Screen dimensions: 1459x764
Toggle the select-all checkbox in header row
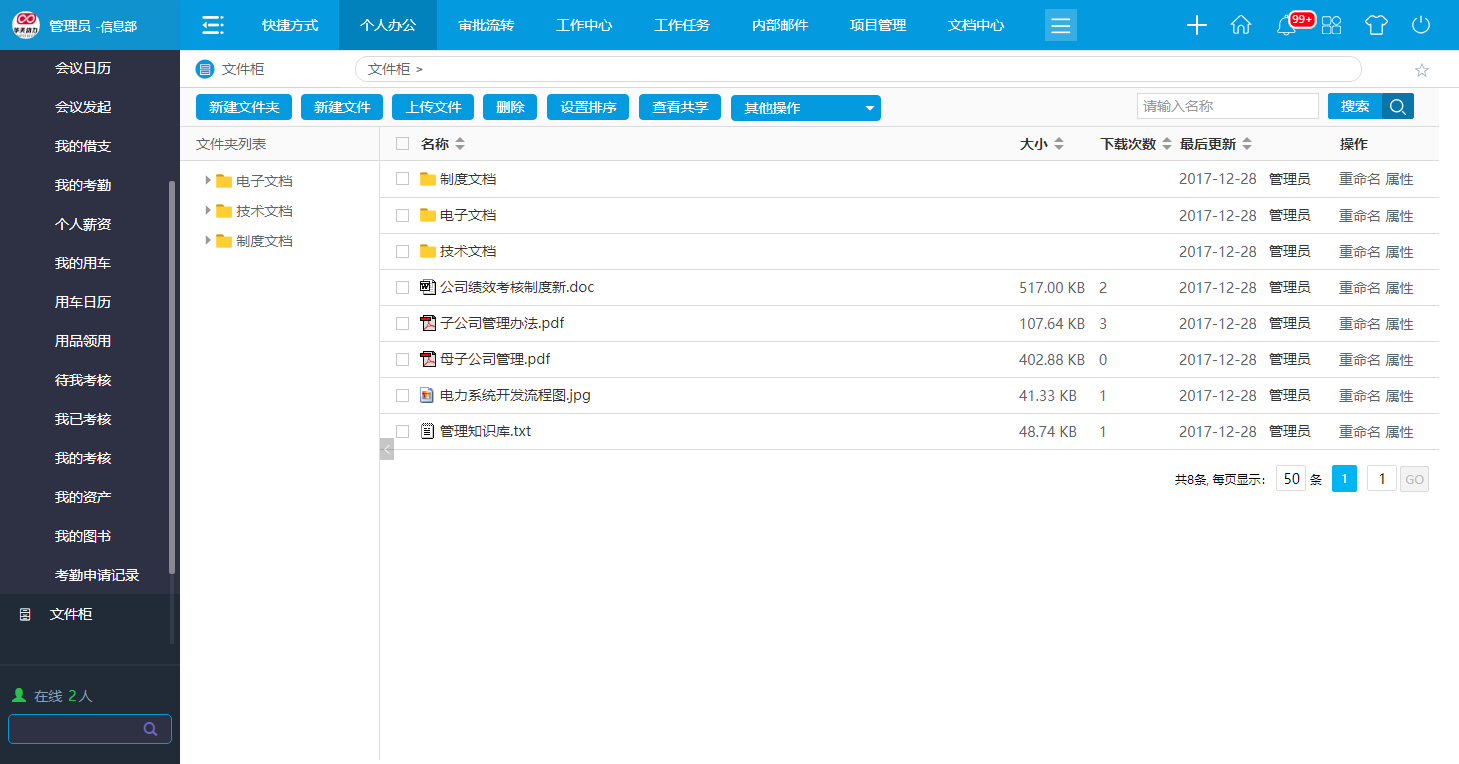click(x=402, y=144)
